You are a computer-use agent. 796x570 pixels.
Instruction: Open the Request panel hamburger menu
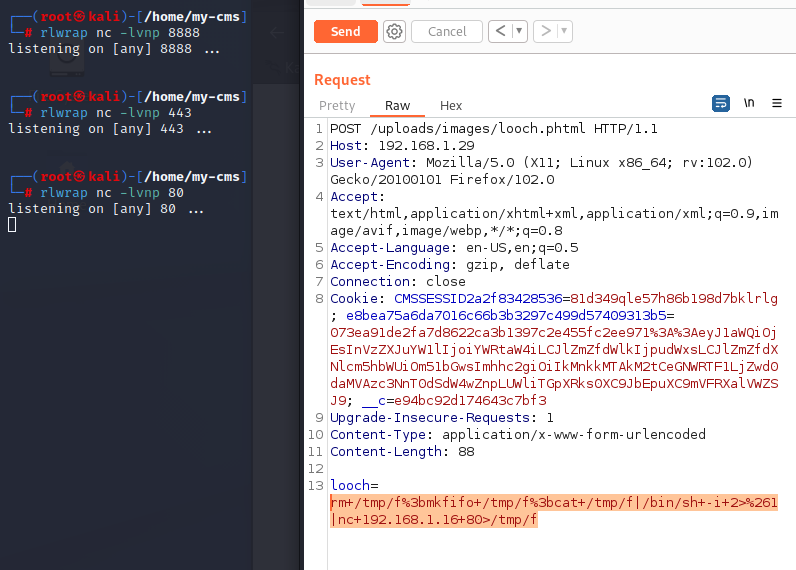tap(777, 103)
